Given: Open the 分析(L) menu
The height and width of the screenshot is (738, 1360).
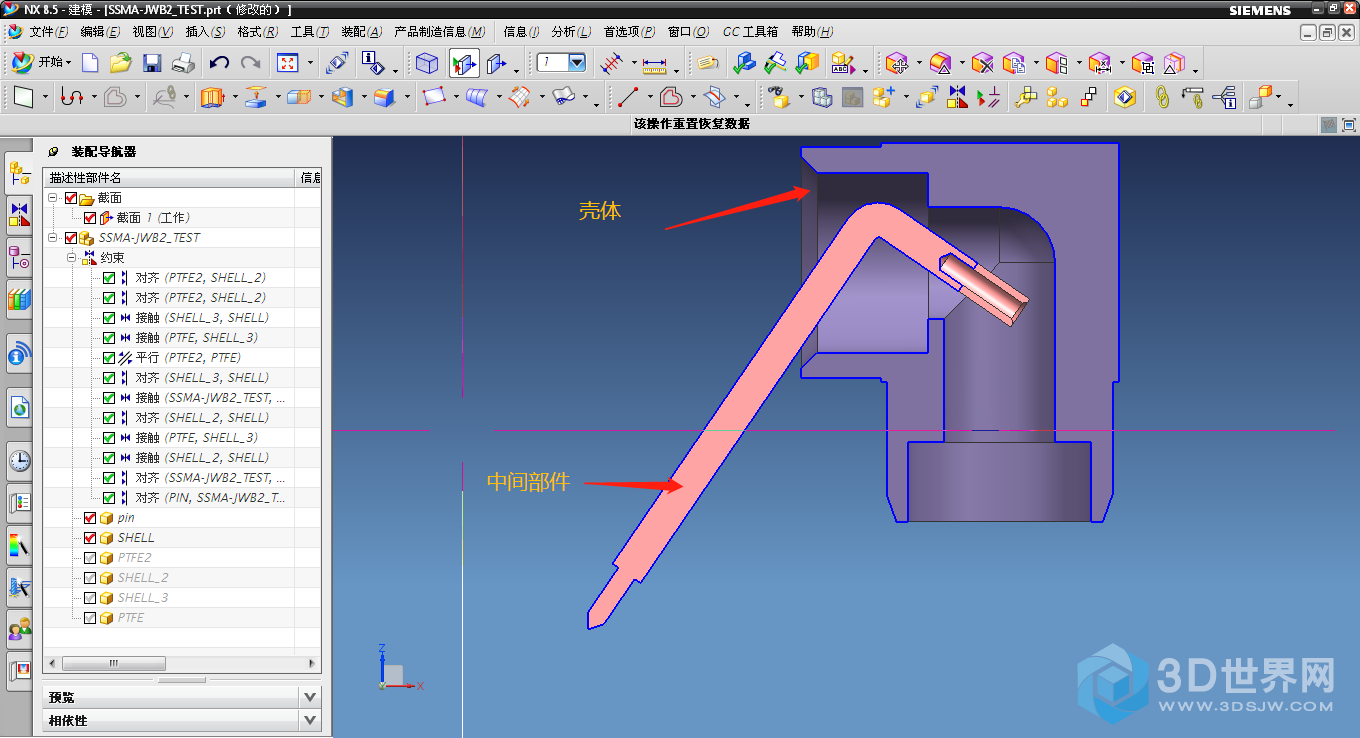Looking at the screenshot, I should pos(571,32).
